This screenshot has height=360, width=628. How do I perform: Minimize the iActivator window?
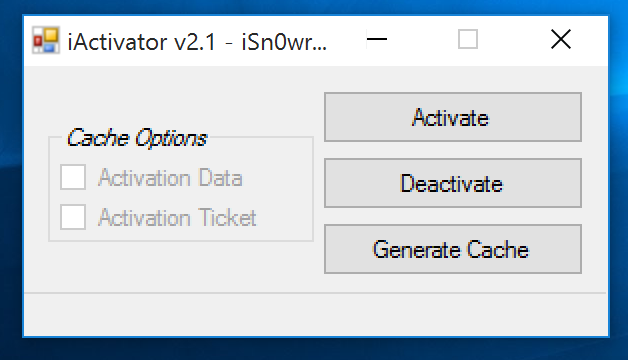pyautogui.click(x=377, y=39)
